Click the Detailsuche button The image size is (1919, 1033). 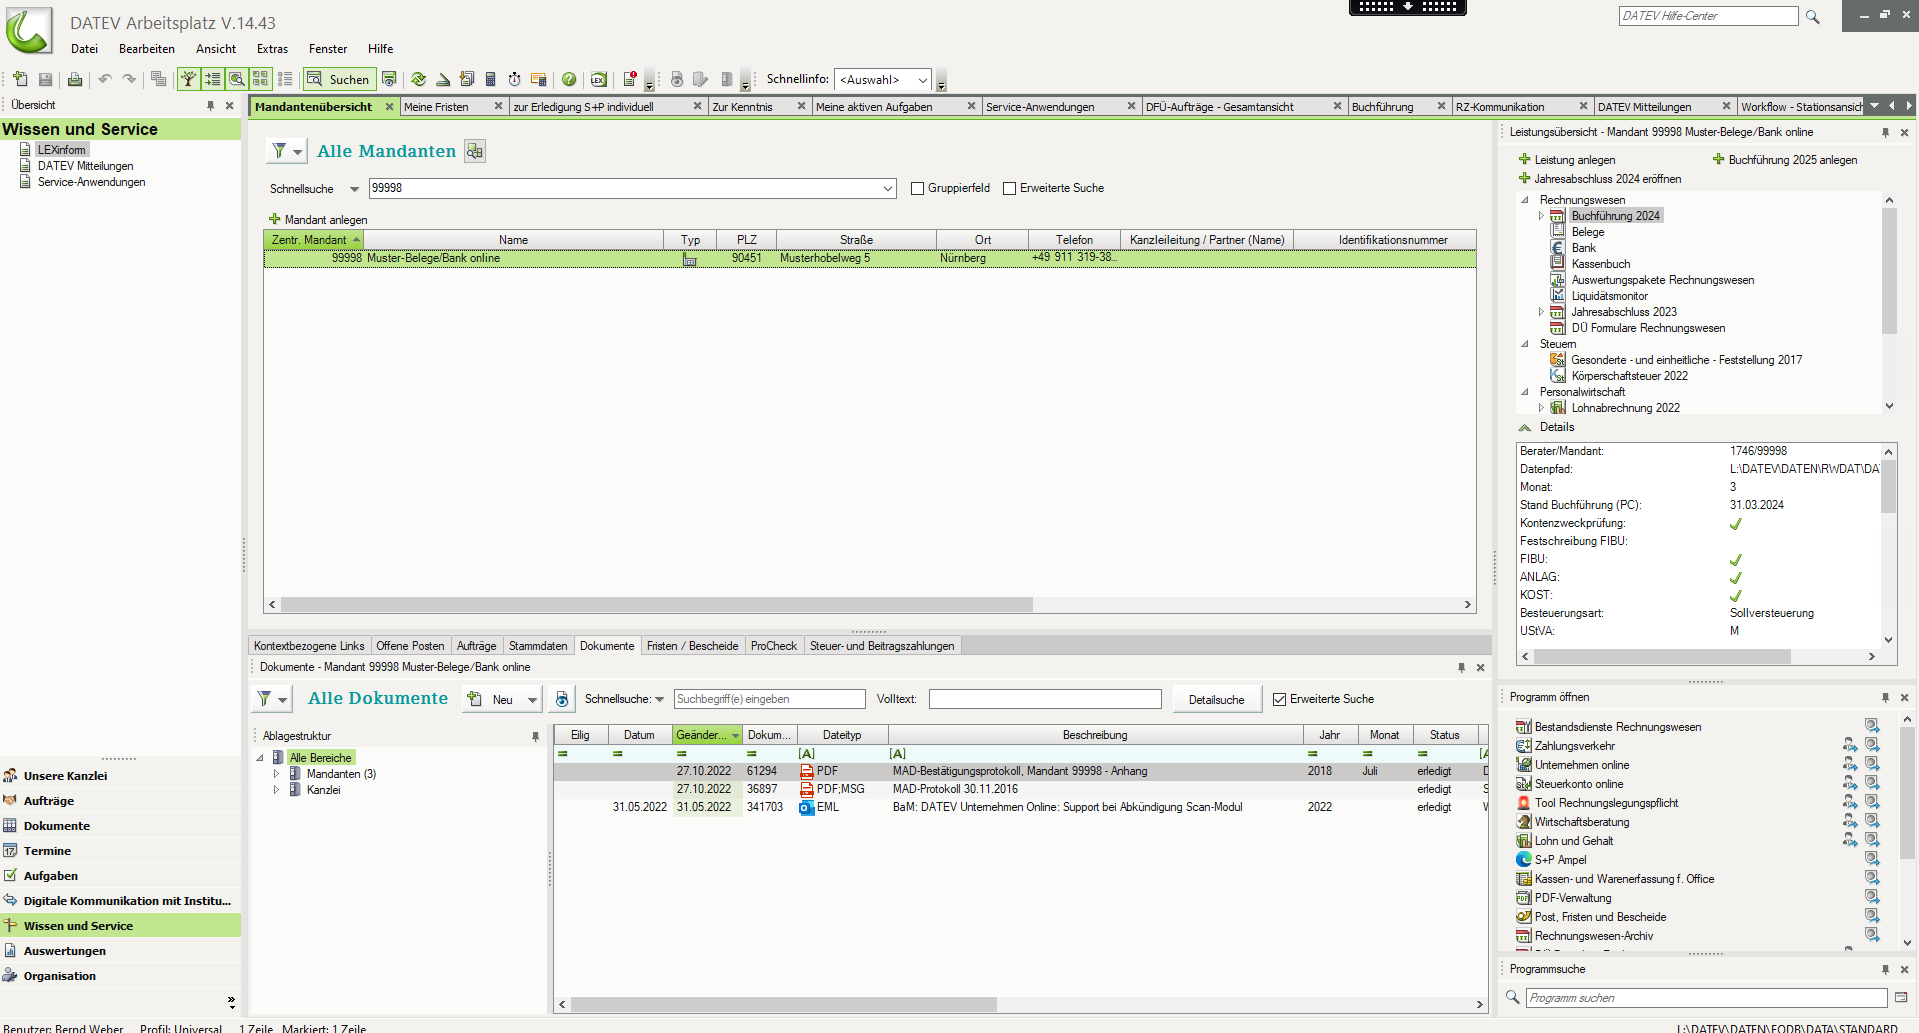click(1216, 700)
